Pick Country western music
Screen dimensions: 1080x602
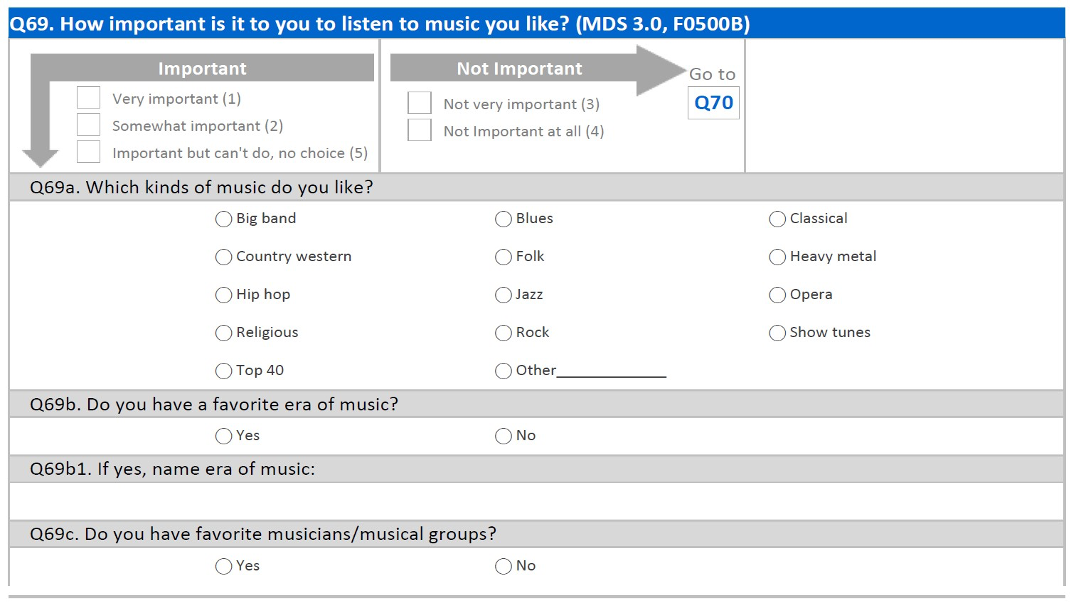(x=224, y=256)
